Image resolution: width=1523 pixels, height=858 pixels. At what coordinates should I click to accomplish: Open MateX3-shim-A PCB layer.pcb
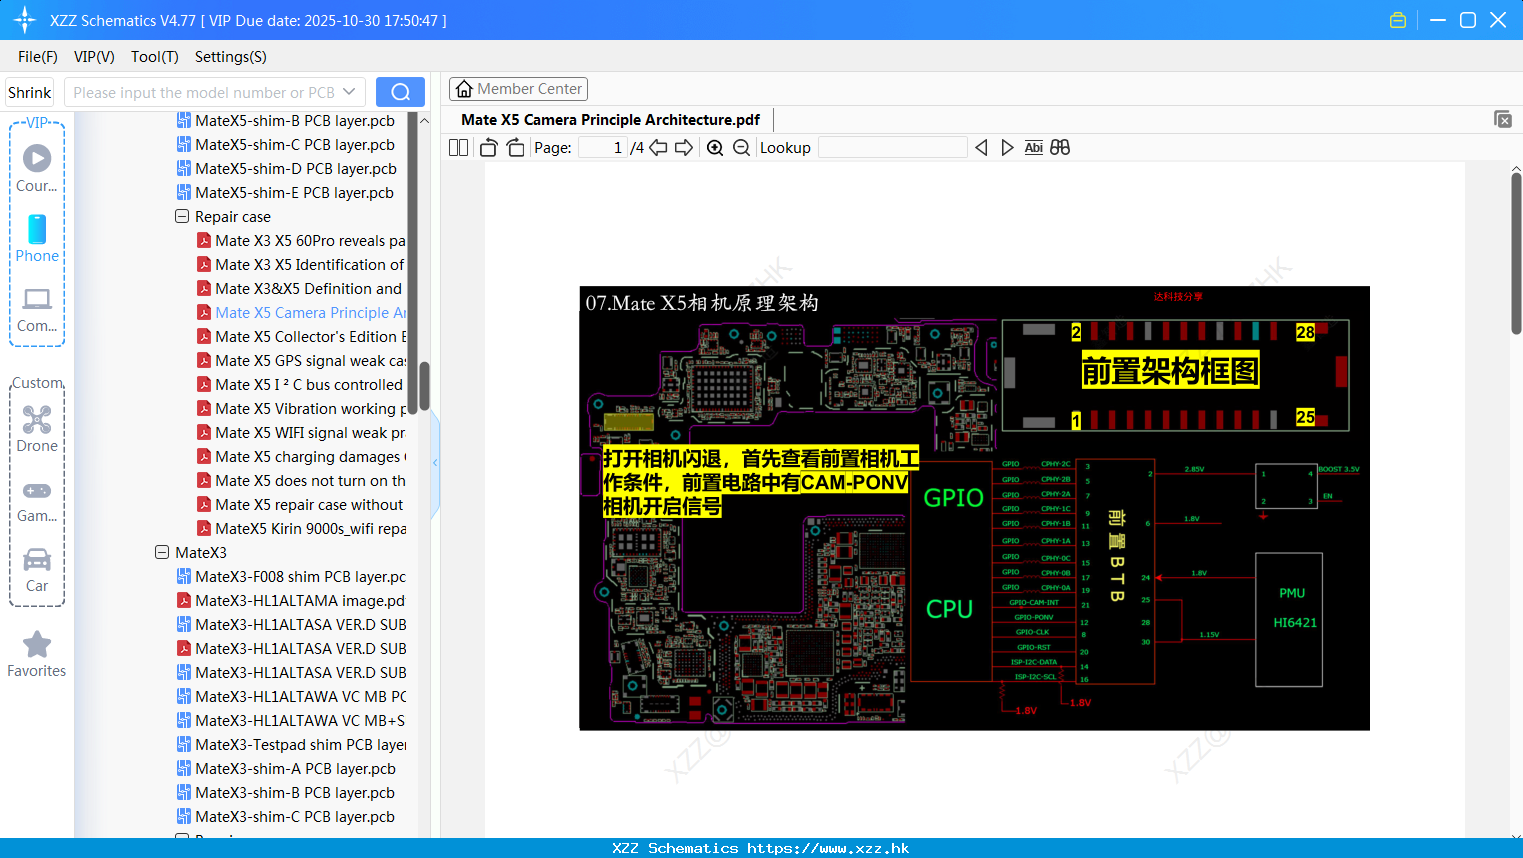pyautogui.click(x=286, y=769)
